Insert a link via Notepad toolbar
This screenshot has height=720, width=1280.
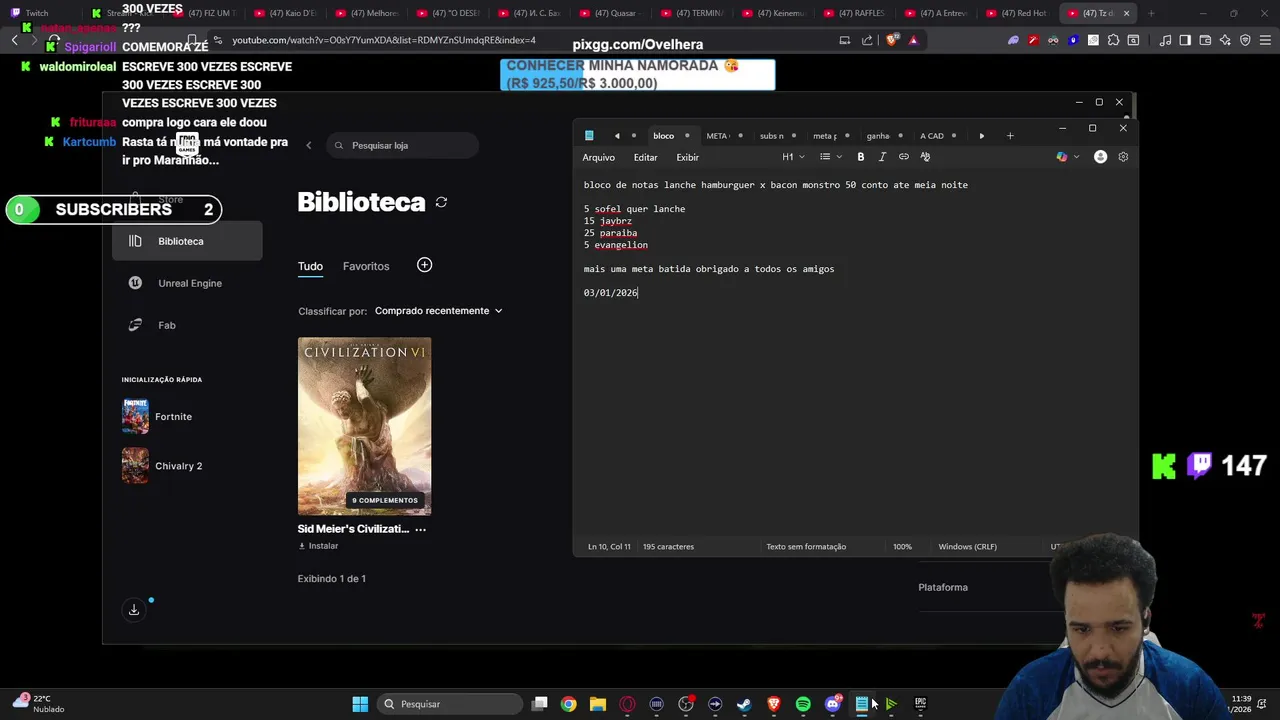pyautogui.click(x=904, y=157)
